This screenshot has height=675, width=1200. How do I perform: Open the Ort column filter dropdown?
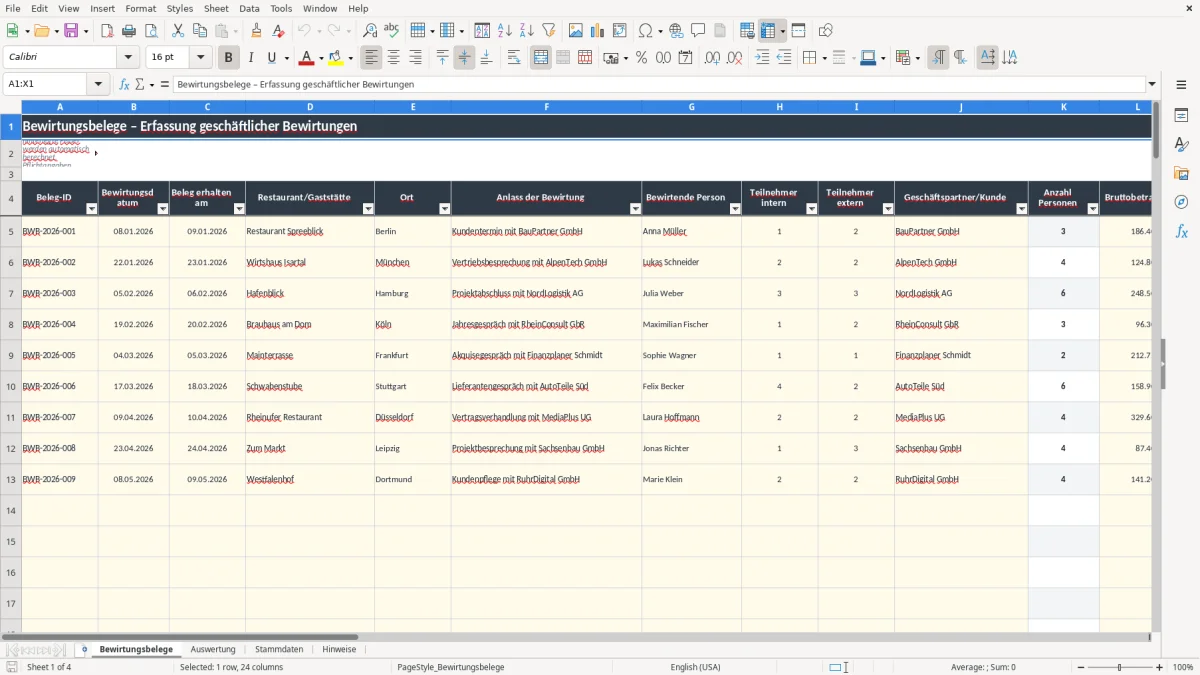point(445,209)
